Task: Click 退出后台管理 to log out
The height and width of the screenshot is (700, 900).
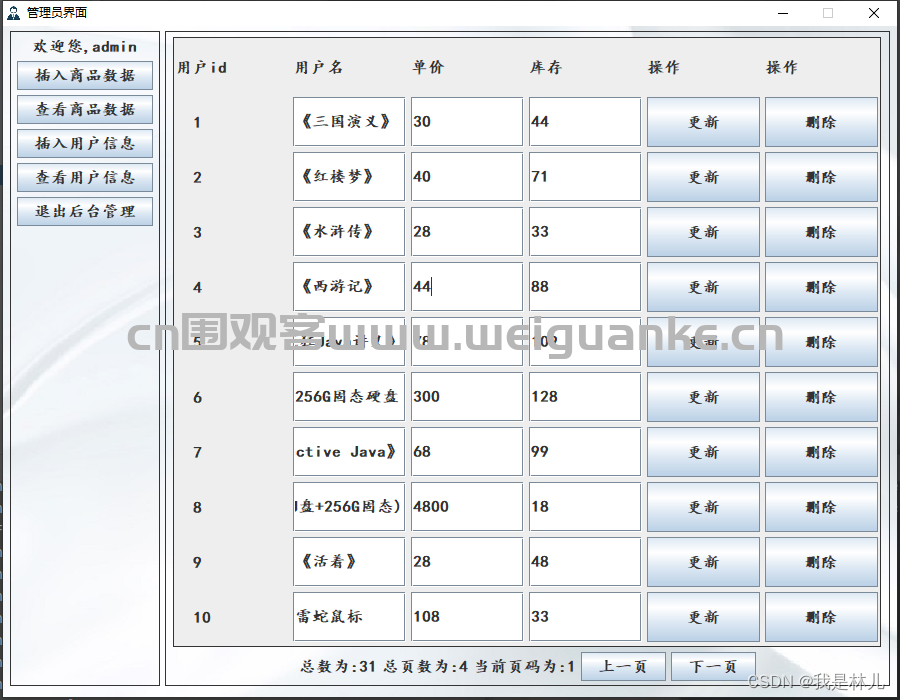Action: click(85, 211)
